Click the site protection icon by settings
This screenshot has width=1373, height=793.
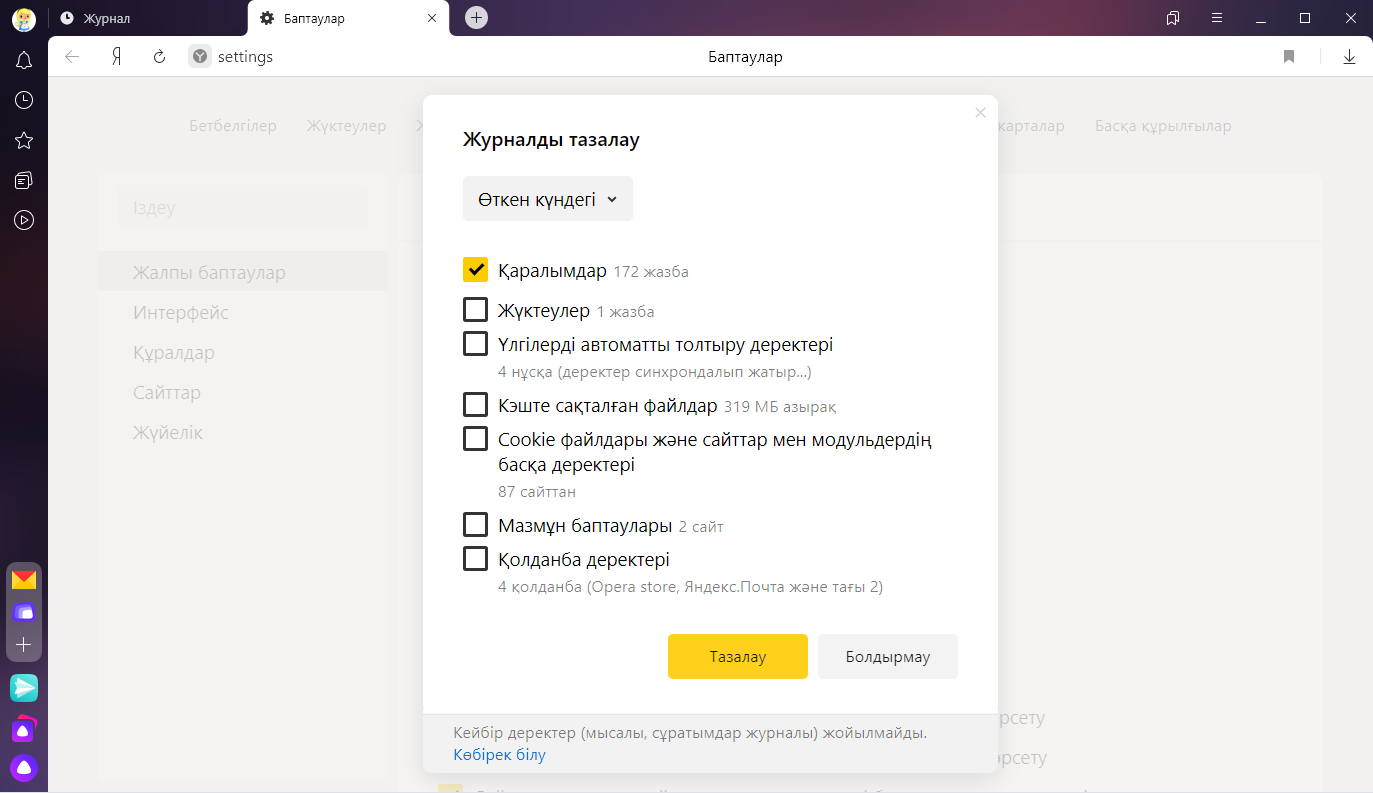[200, 57]
